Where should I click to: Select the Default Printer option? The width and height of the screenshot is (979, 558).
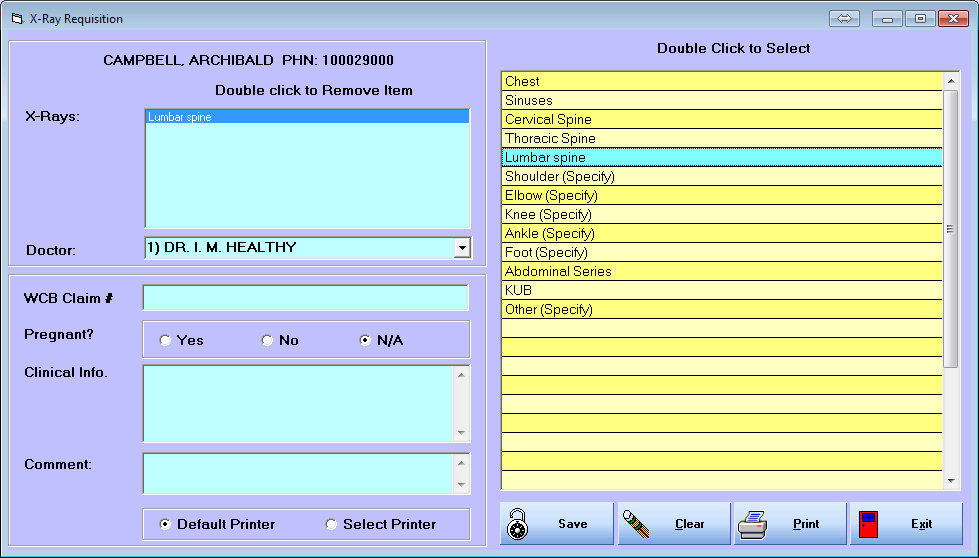165,525
